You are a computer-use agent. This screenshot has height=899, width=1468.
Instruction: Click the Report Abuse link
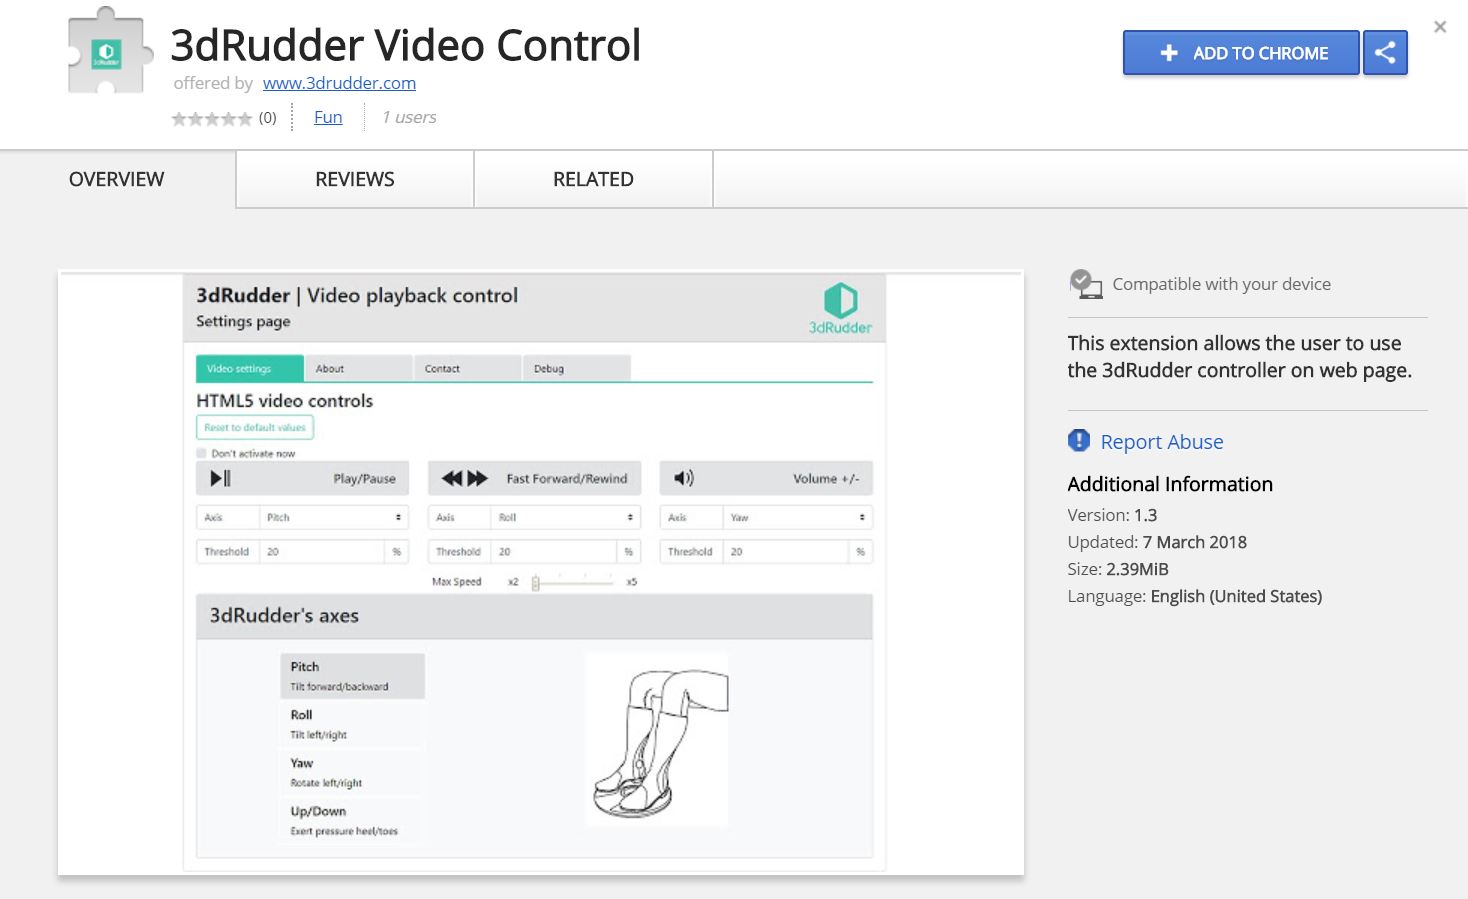pyautogui.click(x=1162, y=442)
